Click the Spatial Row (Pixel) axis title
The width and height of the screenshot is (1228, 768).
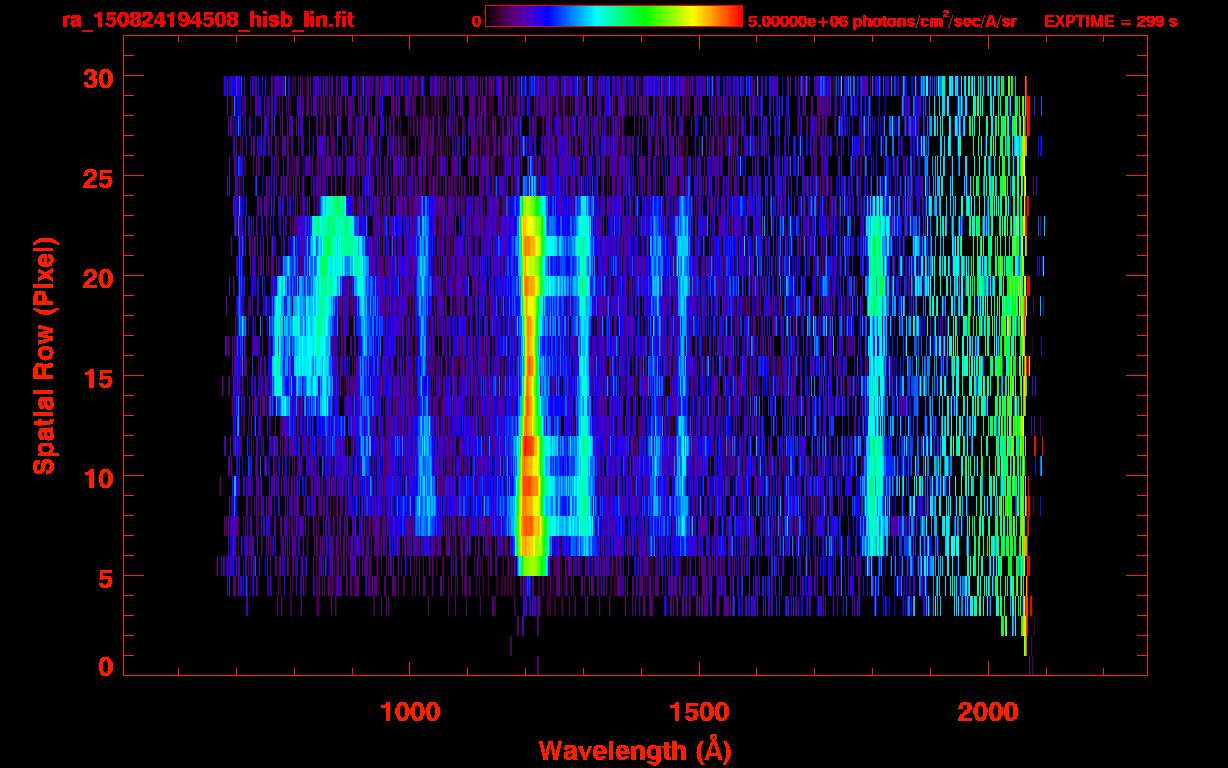click(x=43, y=355)
